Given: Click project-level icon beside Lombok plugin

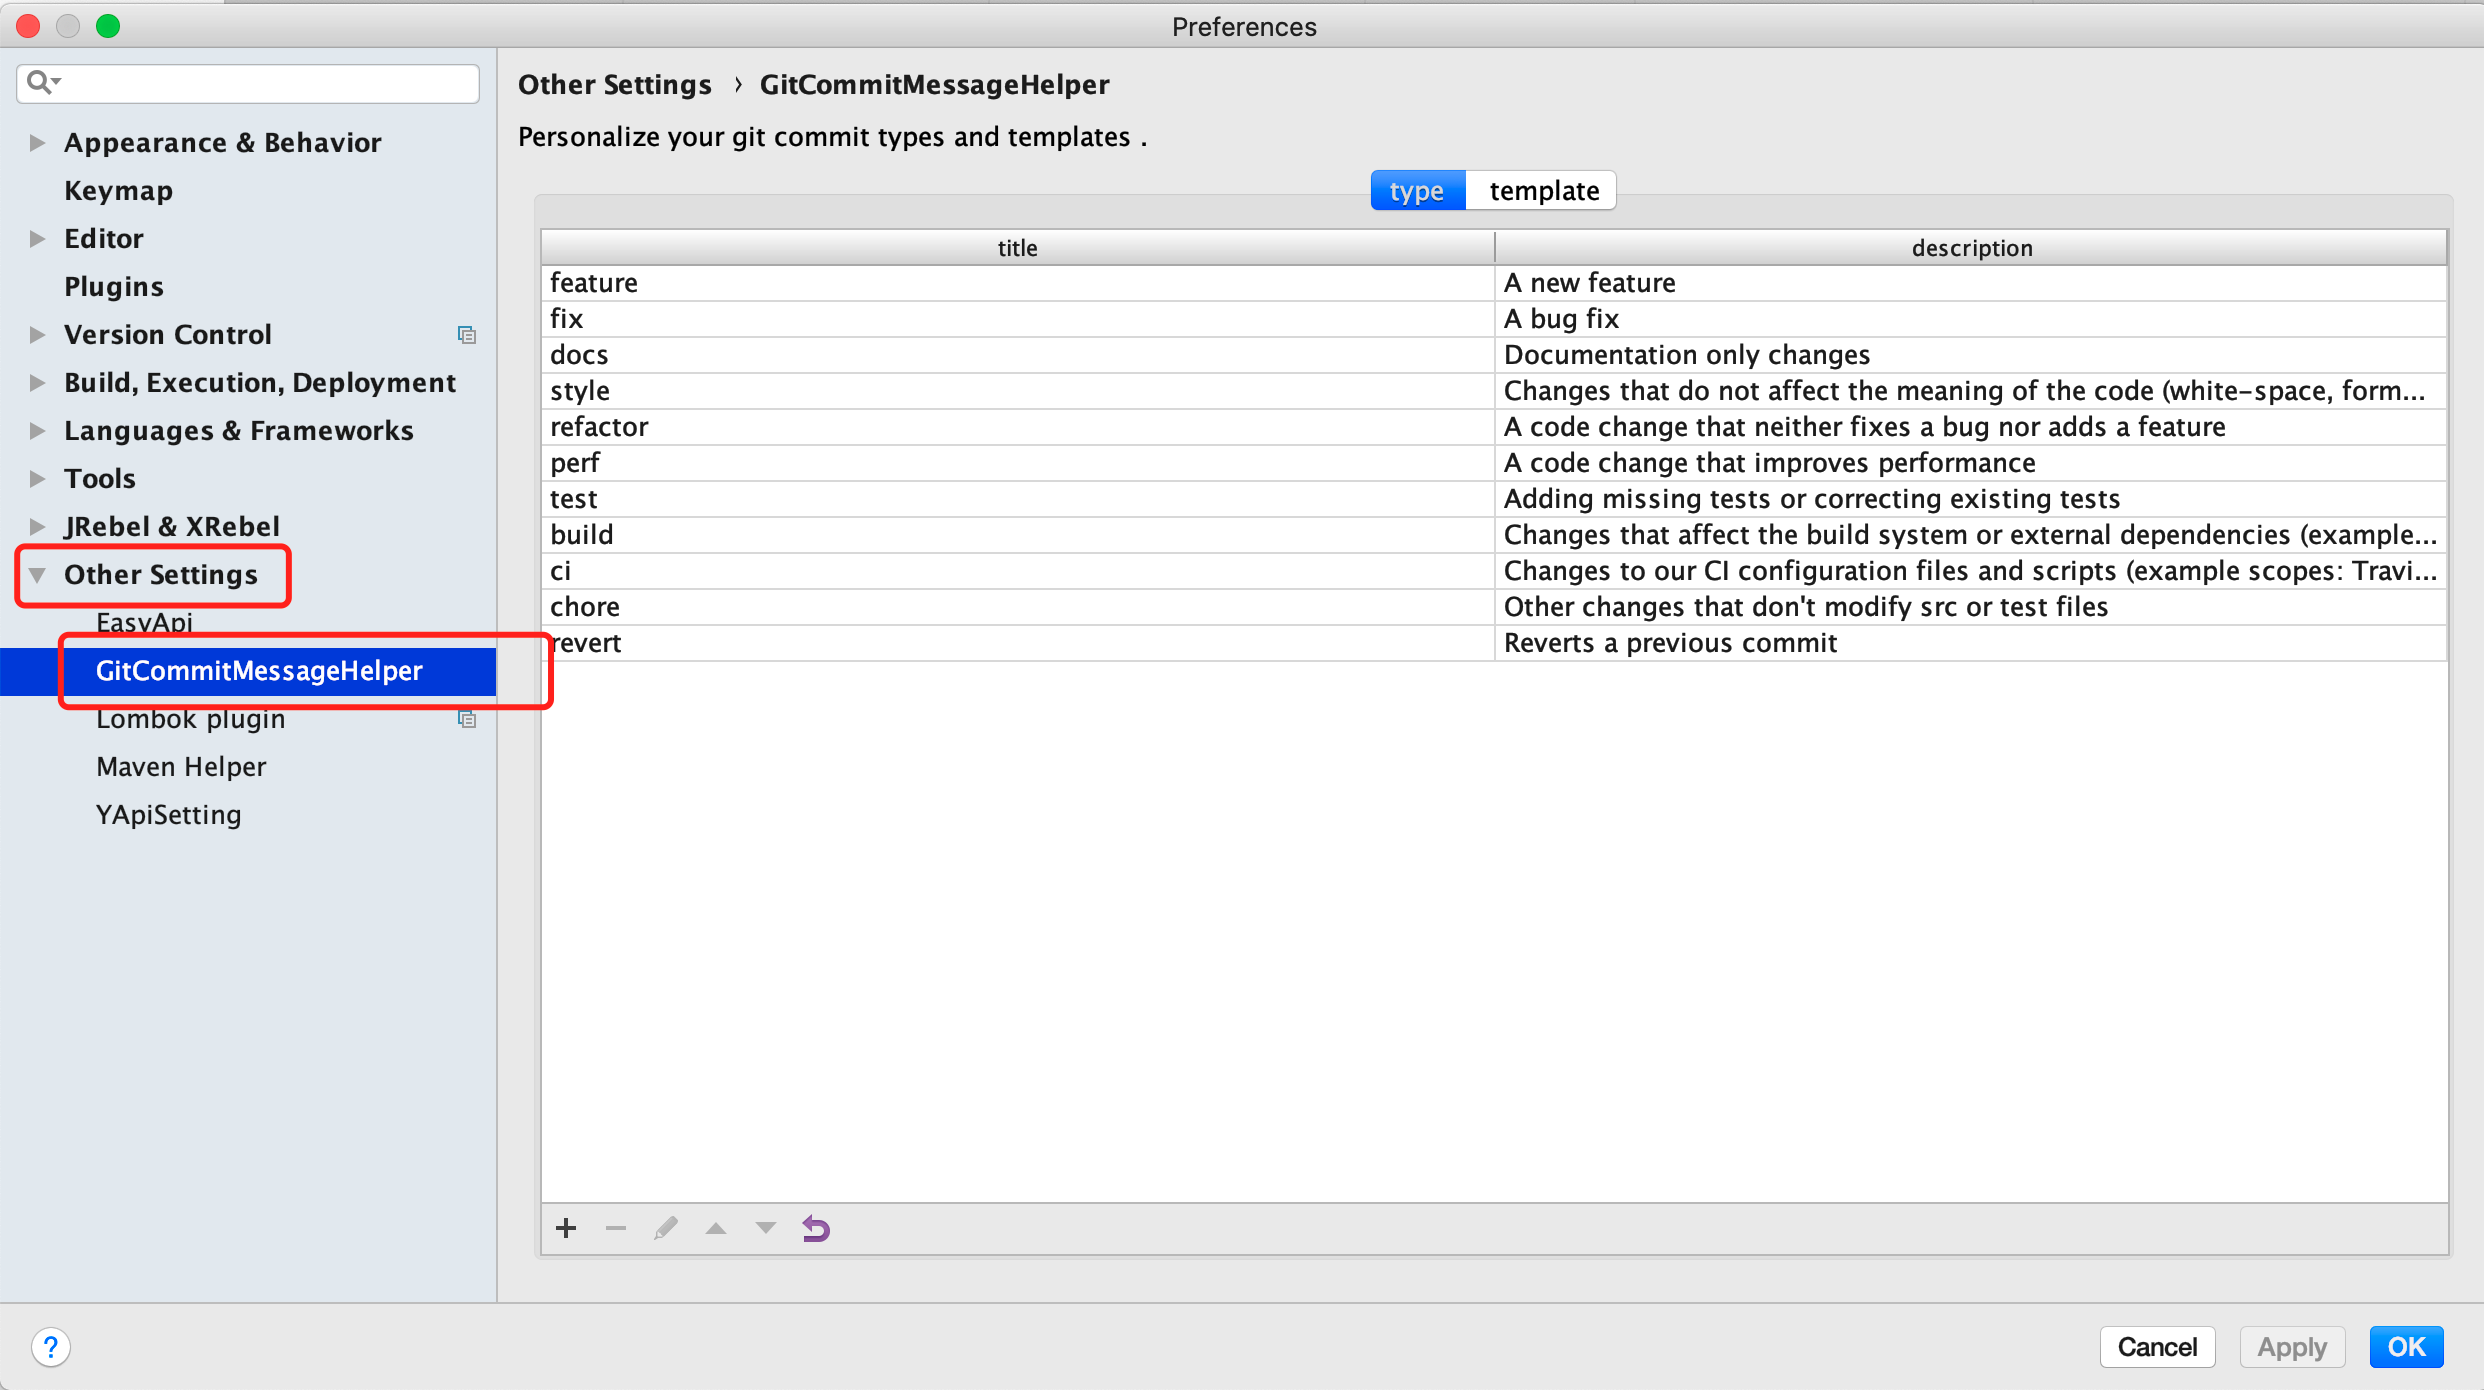Looking at the screenshot, I should (467, 719).
